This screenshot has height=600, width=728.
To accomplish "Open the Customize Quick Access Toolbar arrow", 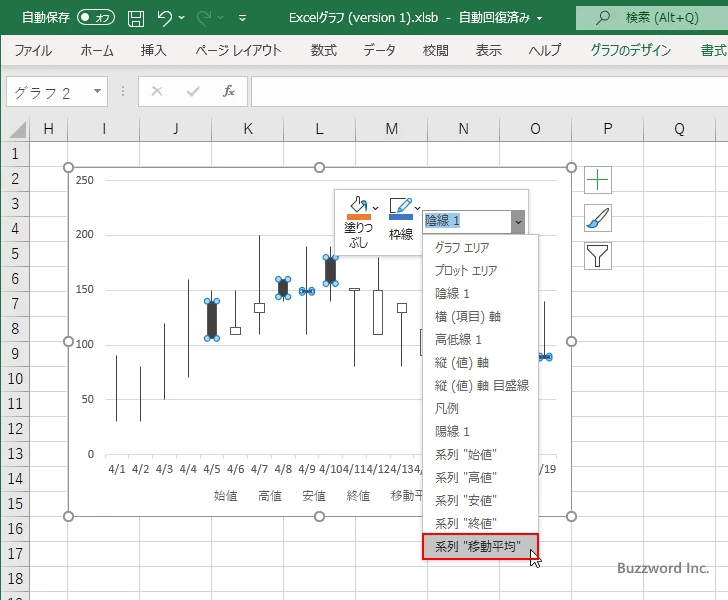I will tap(242, 18).
